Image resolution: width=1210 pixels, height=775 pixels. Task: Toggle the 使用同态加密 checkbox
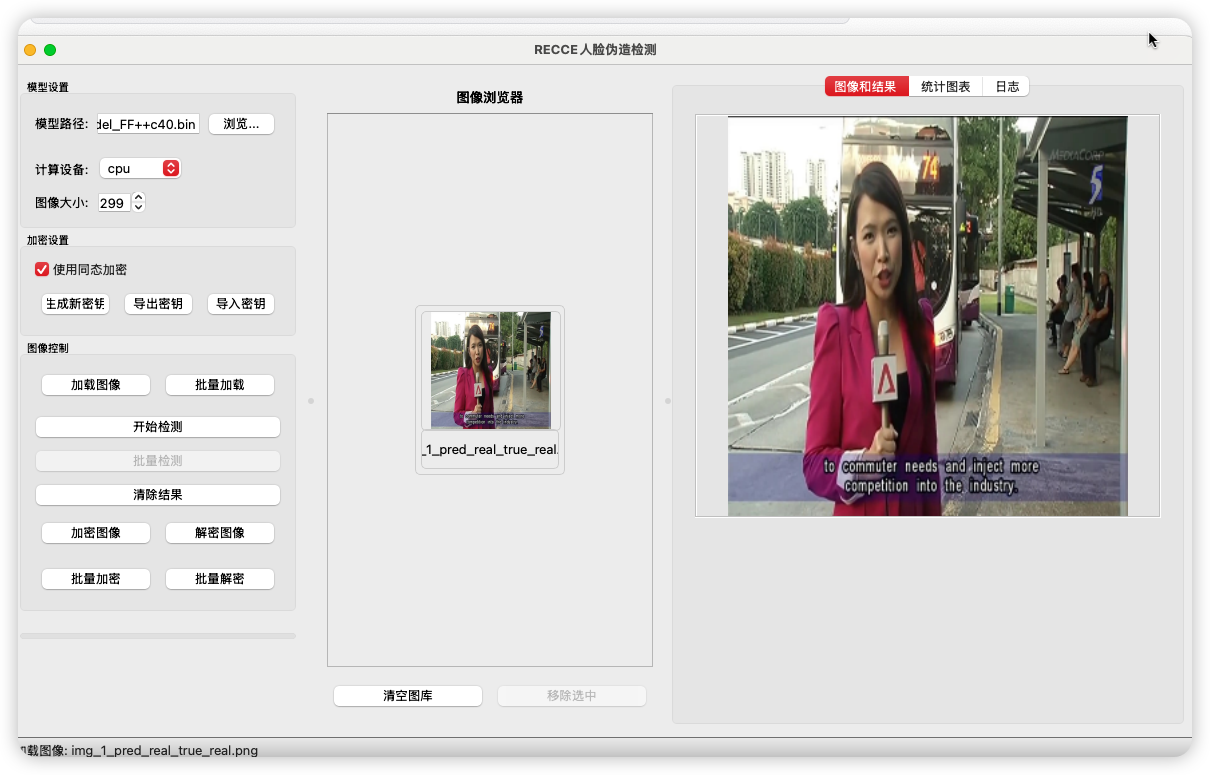42,269
